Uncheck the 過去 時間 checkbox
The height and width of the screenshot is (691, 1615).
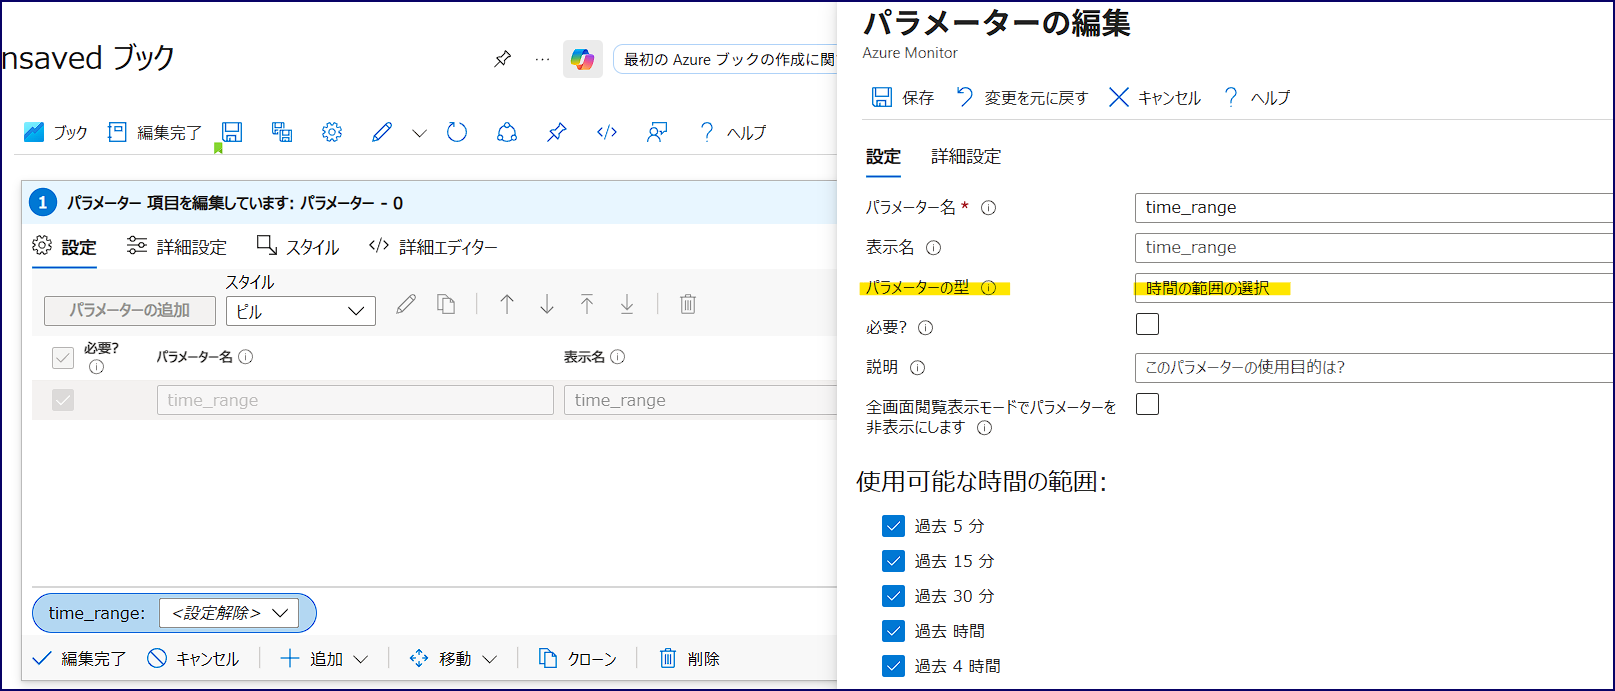click(x=893, y=631)
